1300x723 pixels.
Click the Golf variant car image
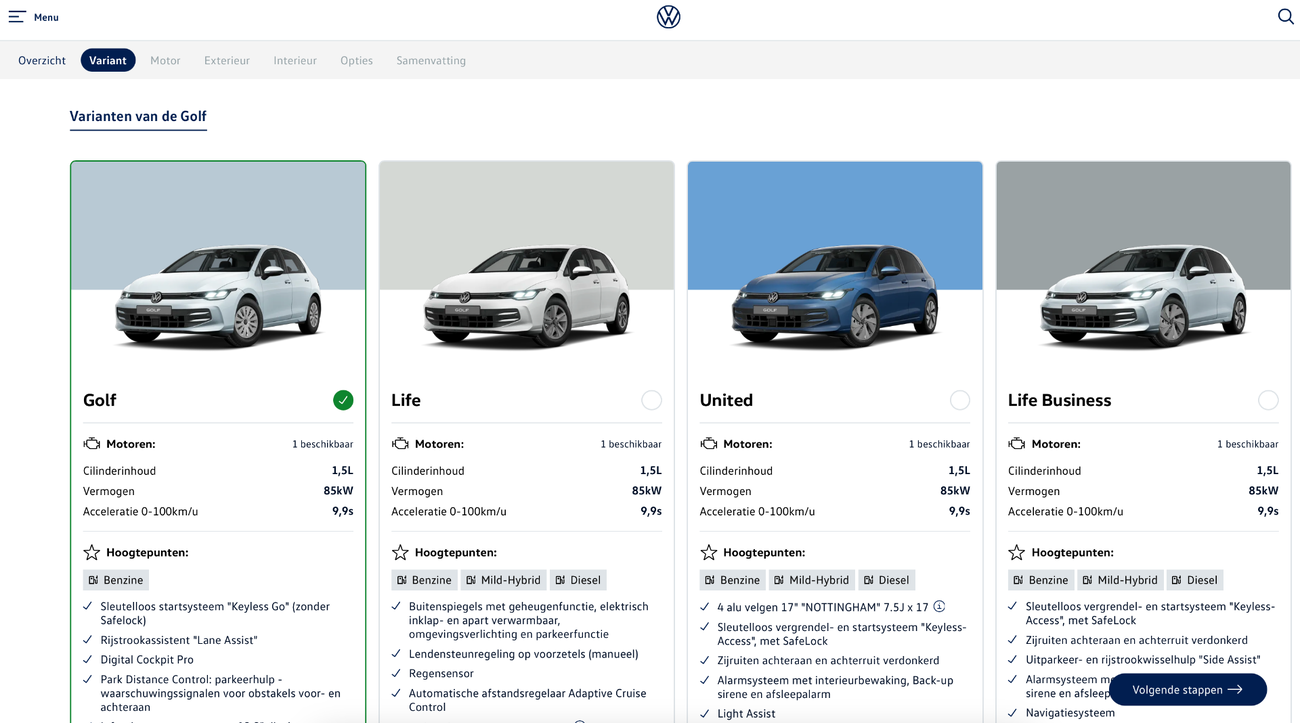[x=218, y=296]
